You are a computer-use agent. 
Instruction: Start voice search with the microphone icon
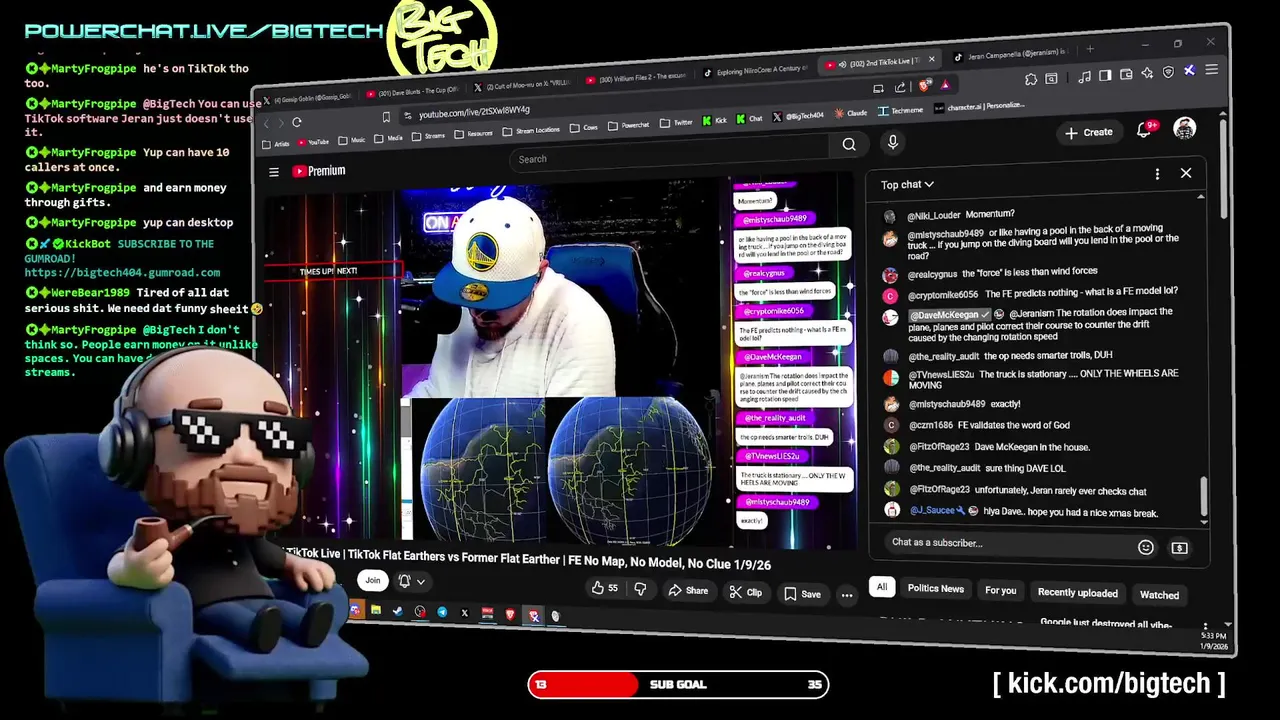(x=893, y=142)
